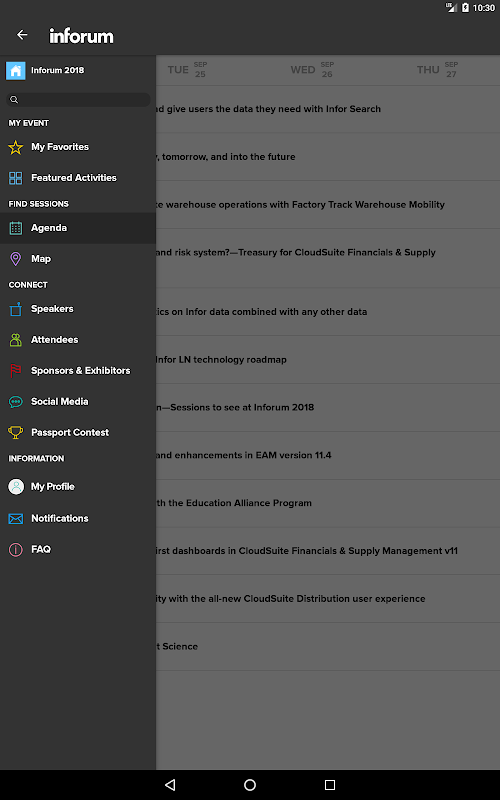Open Notifications menu item

[x=78, y=519]
